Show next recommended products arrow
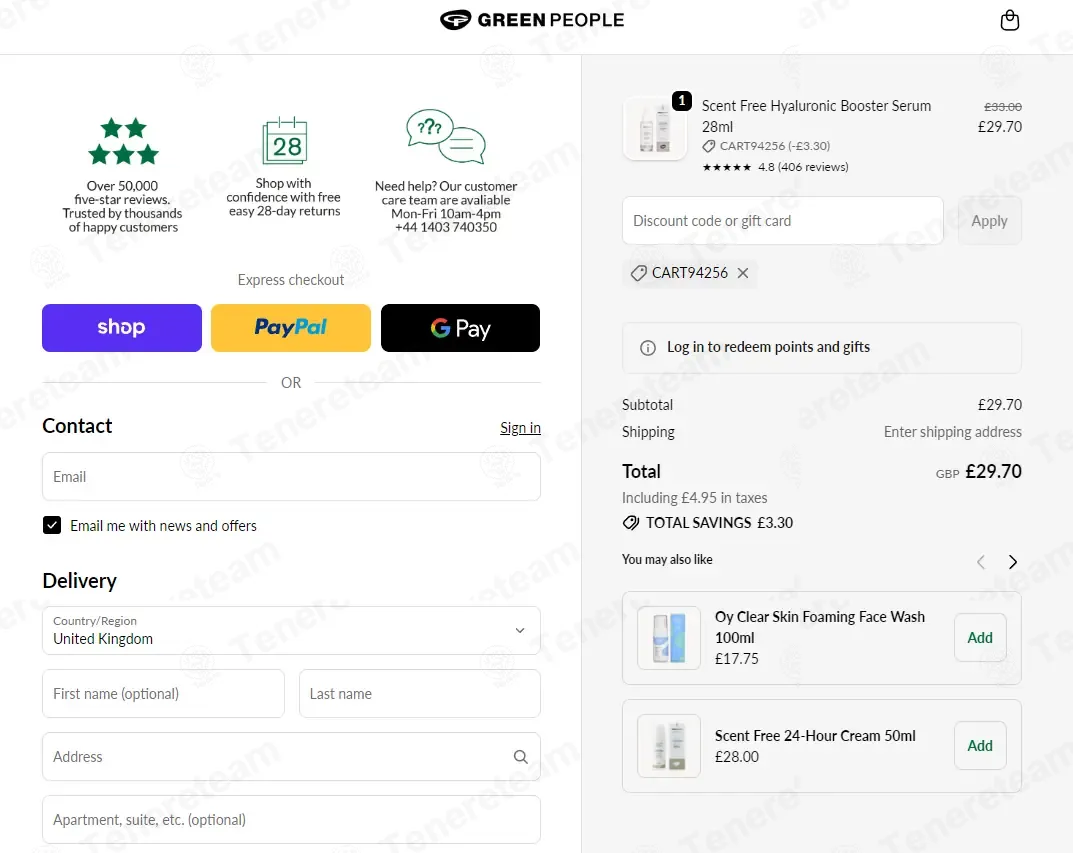 pyautogui.click(x=1013, y=562)
